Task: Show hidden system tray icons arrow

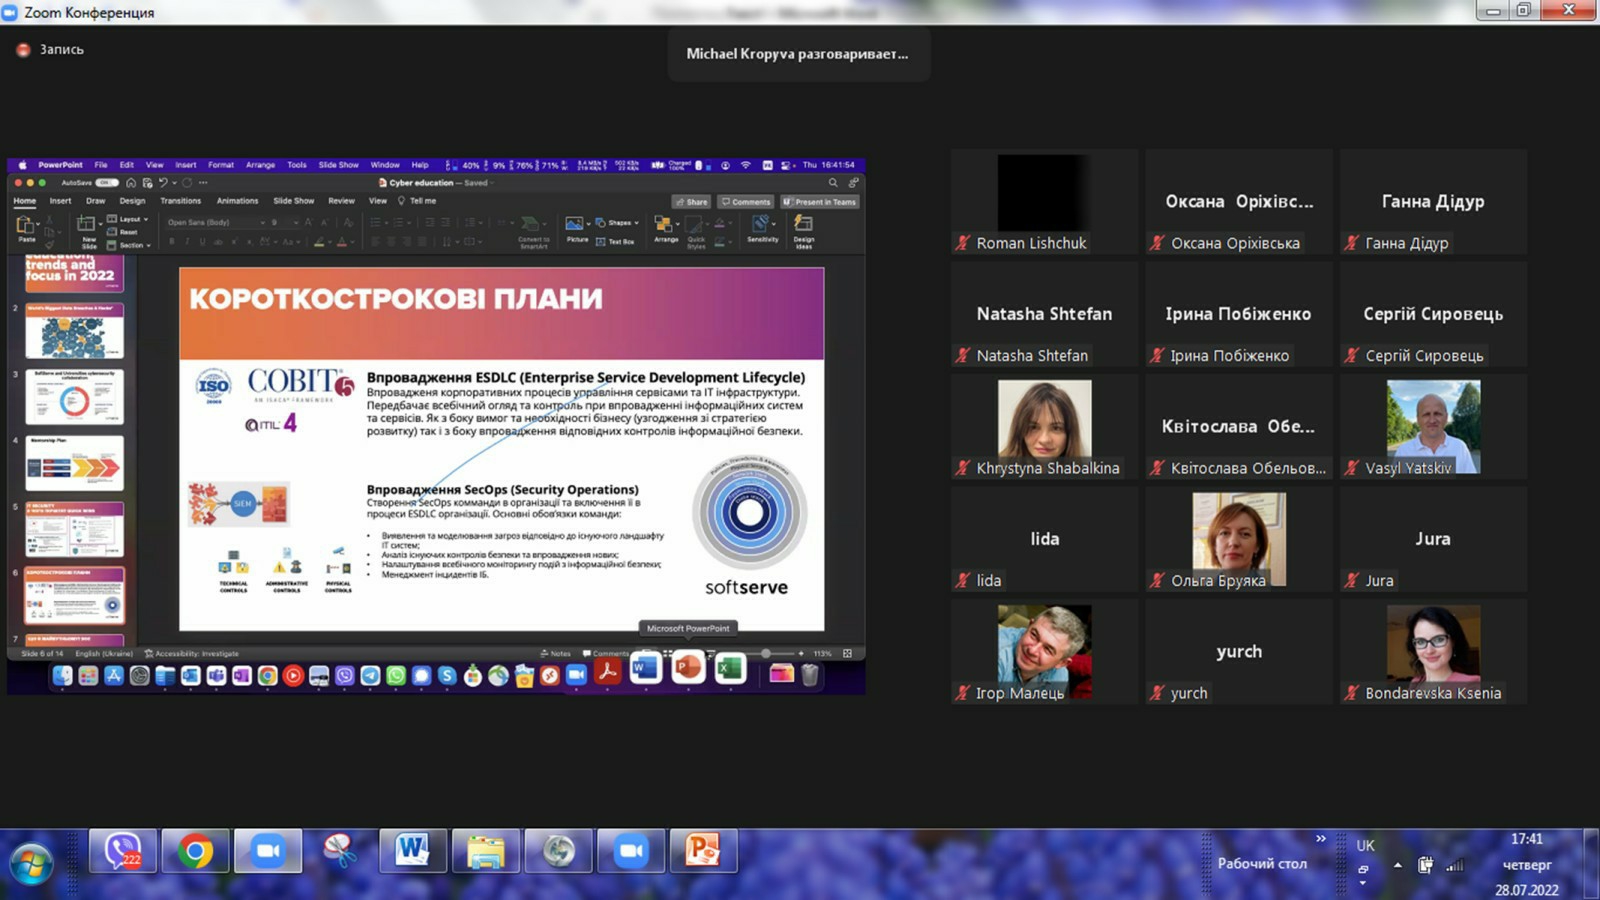Action: (1397, 865)
